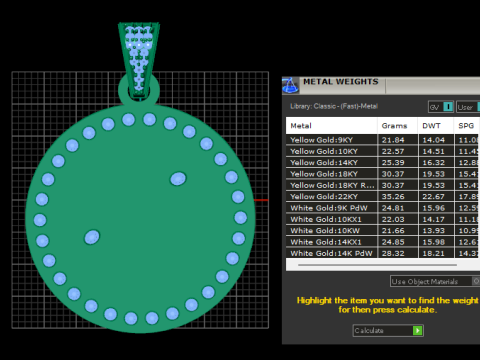Click the 14.17 DWT value
The image size is (480, 360).
click(x=434, y=219)
